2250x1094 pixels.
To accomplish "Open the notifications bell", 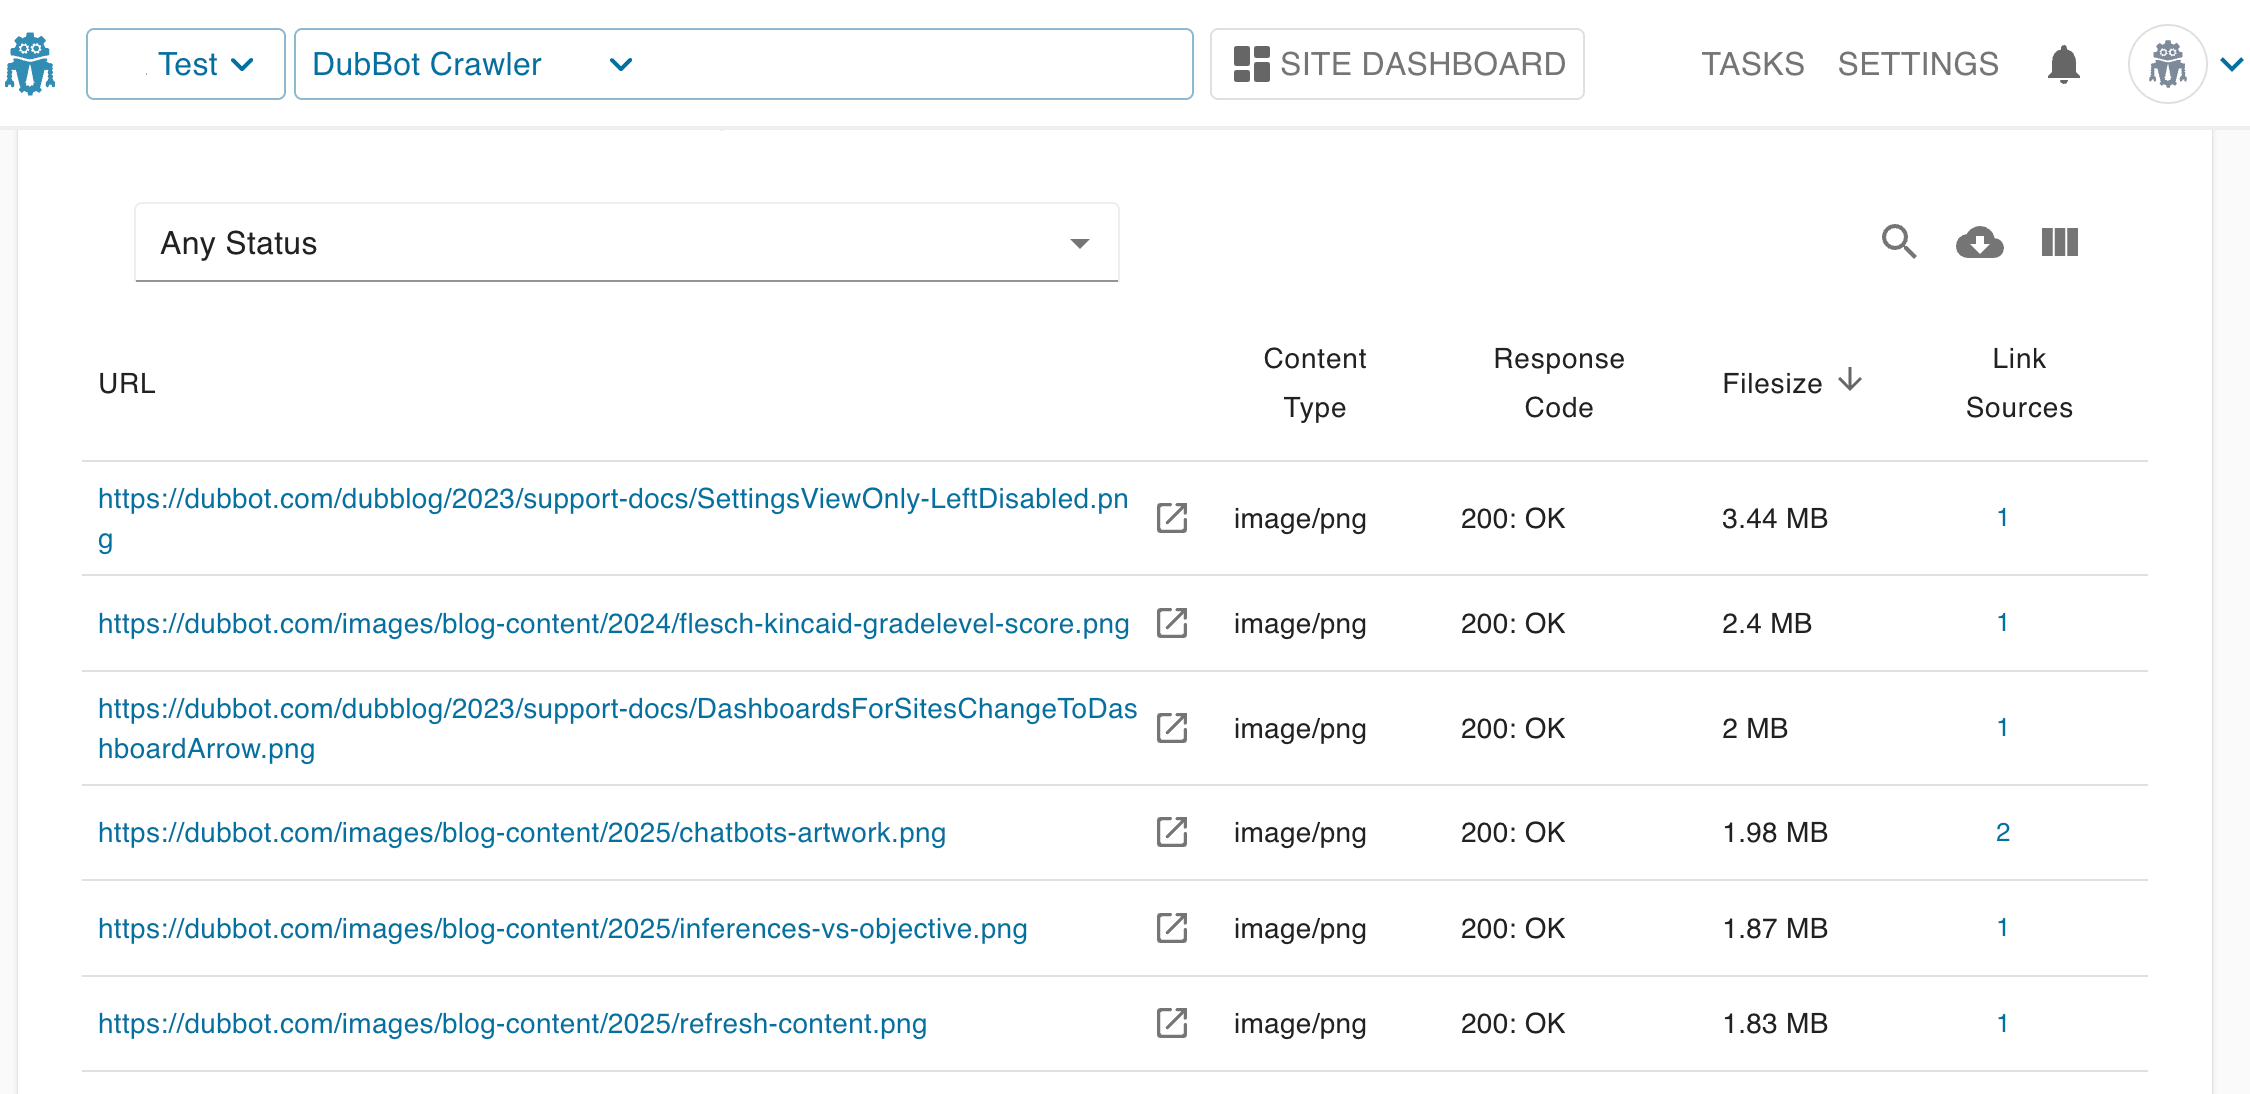I will 2063,63.
